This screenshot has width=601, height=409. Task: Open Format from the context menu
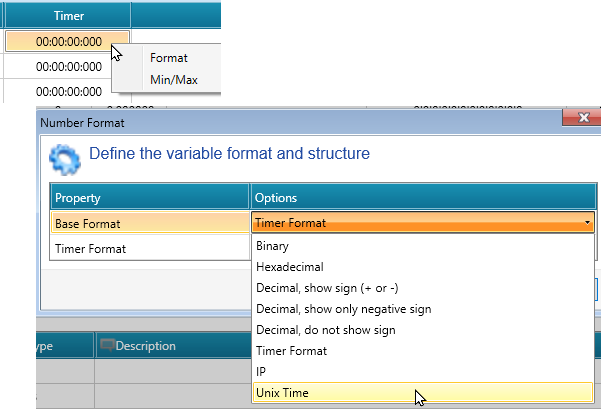tap(169, 58)
